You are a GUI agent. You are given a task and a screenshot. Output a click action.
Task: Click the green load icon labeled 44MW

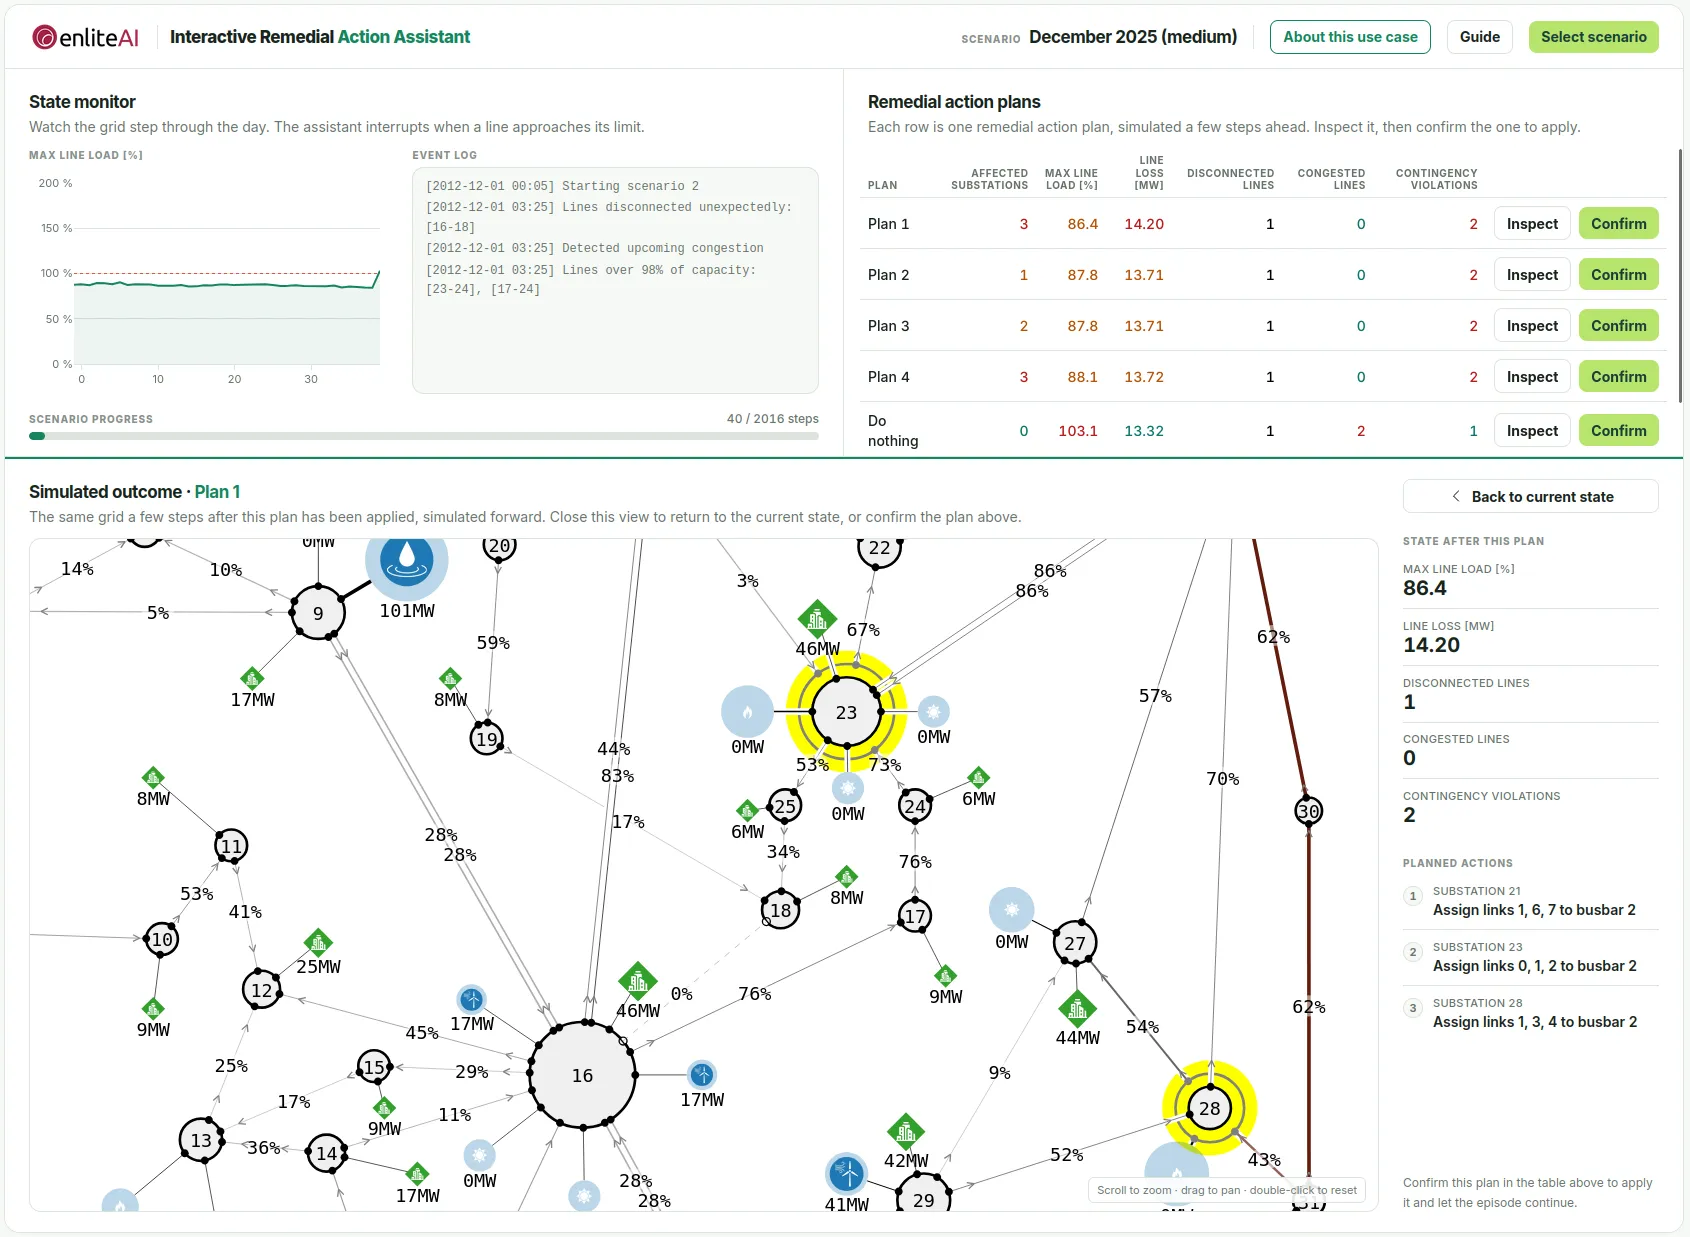(1077, 1010)
